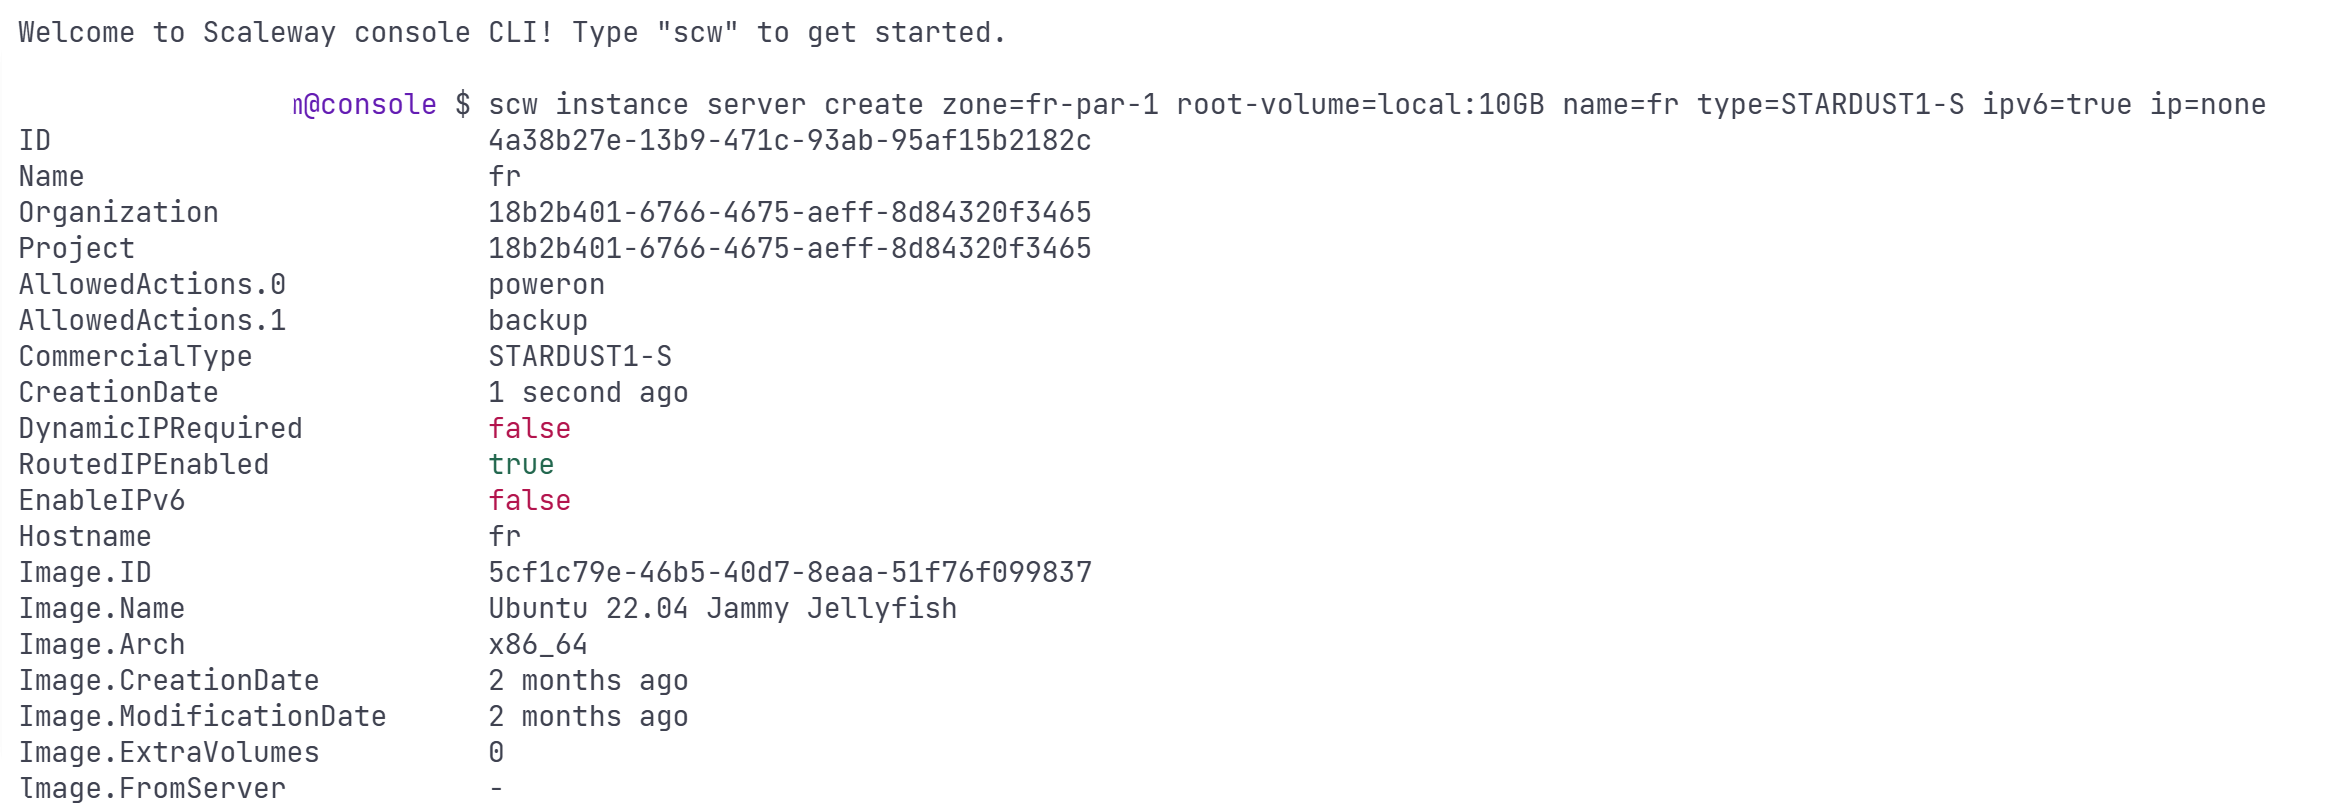
Task: Click the Image.ModificationDate label
Action: 202,717
